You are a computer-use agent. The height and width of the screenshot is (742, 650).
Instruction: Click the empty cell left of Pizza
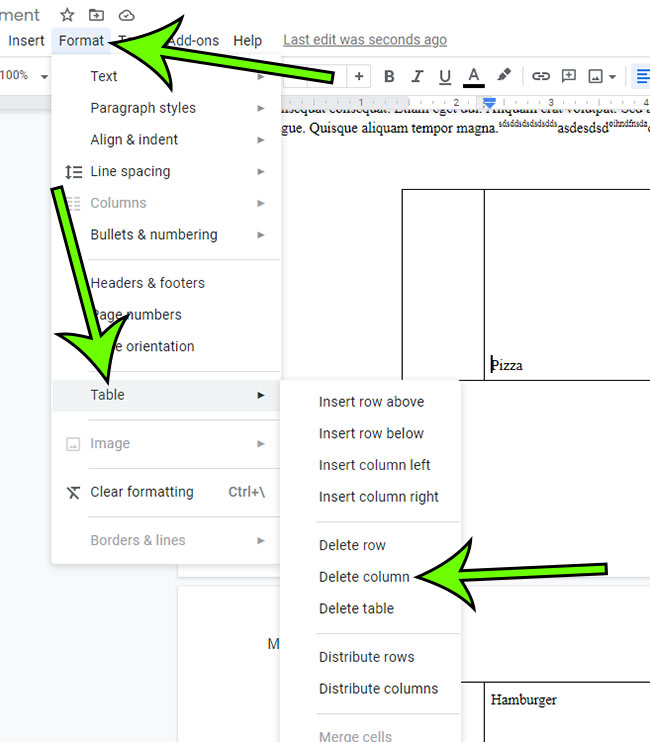tap(443, 284)
